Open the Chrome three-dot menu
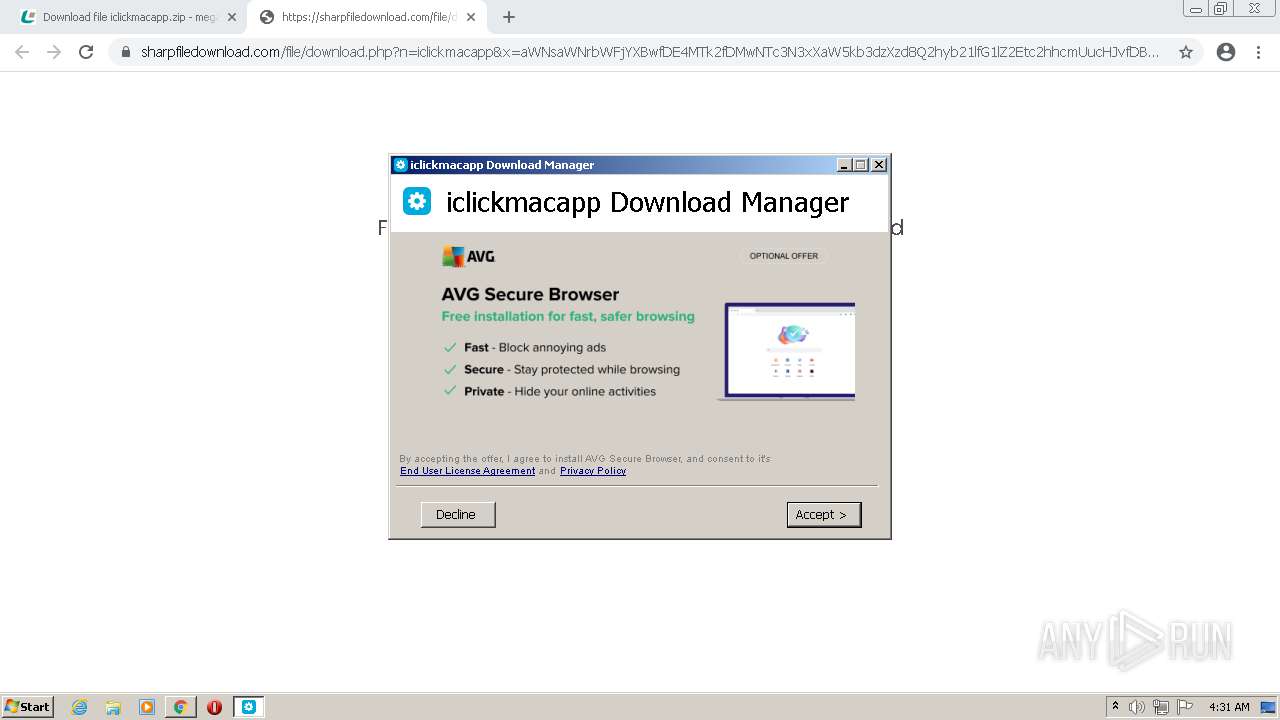The image size is (1280, 720). pyautogui.click(x=1258, y=52)
